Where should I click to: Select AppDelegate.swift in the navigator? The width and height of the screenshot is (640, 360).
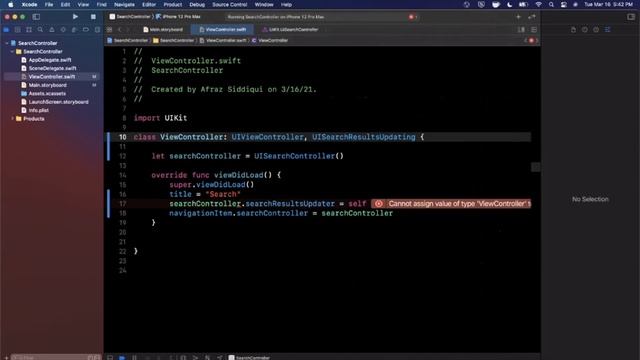(x=50, y=60)
